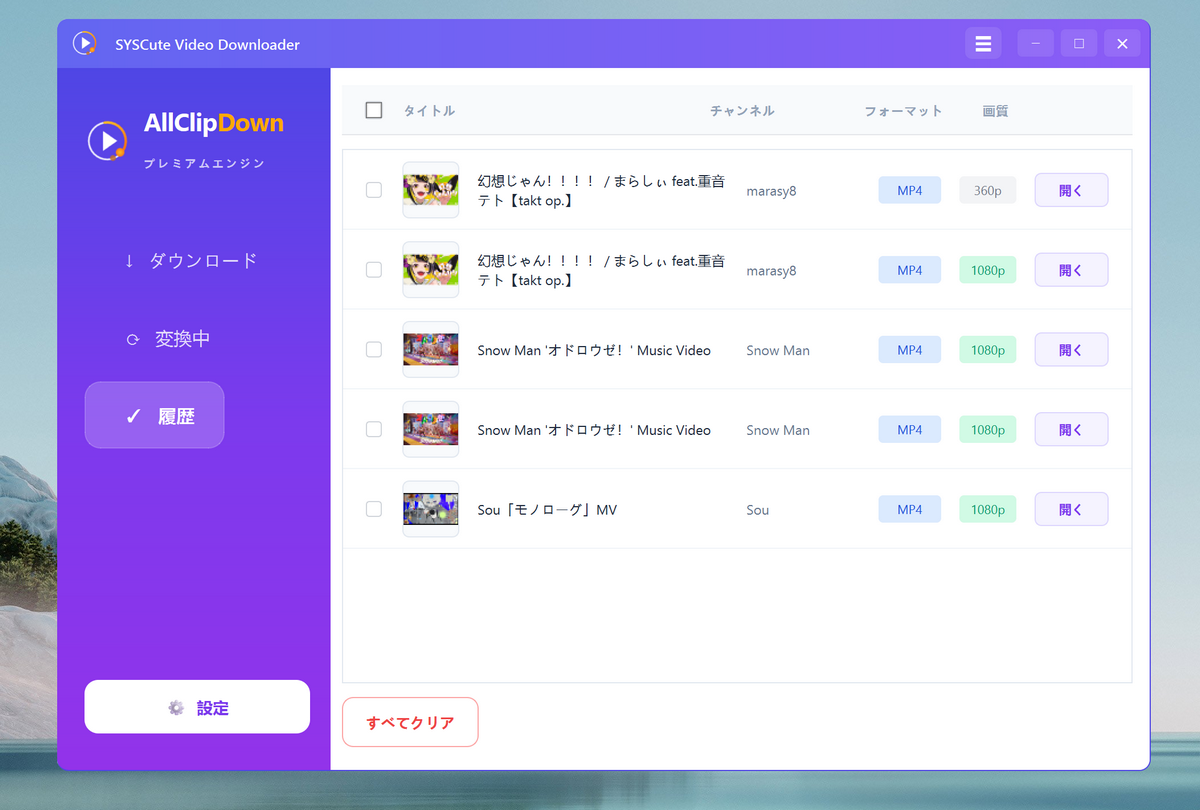The image size is (1200, 810).
Task: Tick the first Snow Man video checkbox
Action: click(x=374, y=350)
